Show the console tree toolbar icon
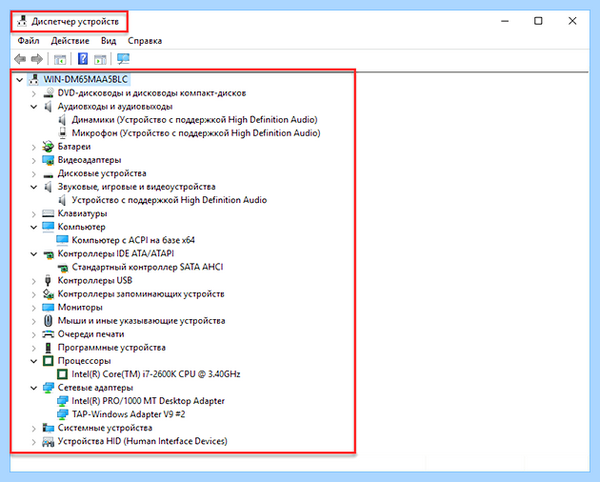The width and height of the screenshot is (600, 482). pos(60,59)
